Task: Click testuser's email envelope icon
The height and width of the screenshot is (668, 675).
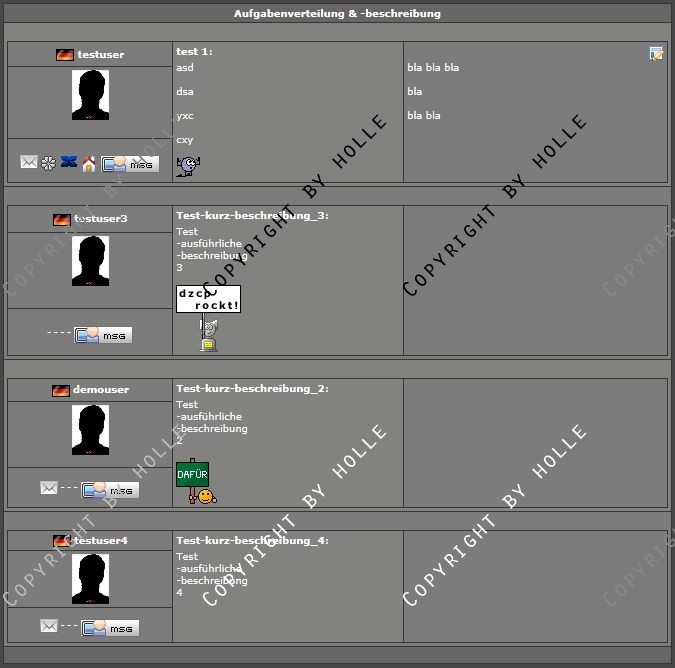Action: tap(29, 162)
